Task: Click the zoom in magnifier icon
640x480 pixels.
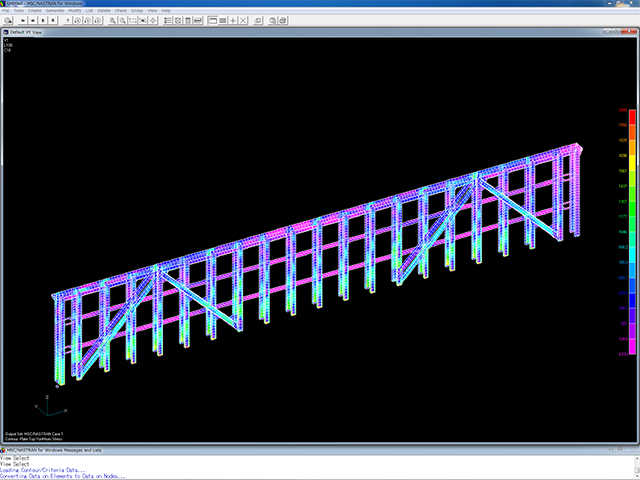Action: [112, 20]
